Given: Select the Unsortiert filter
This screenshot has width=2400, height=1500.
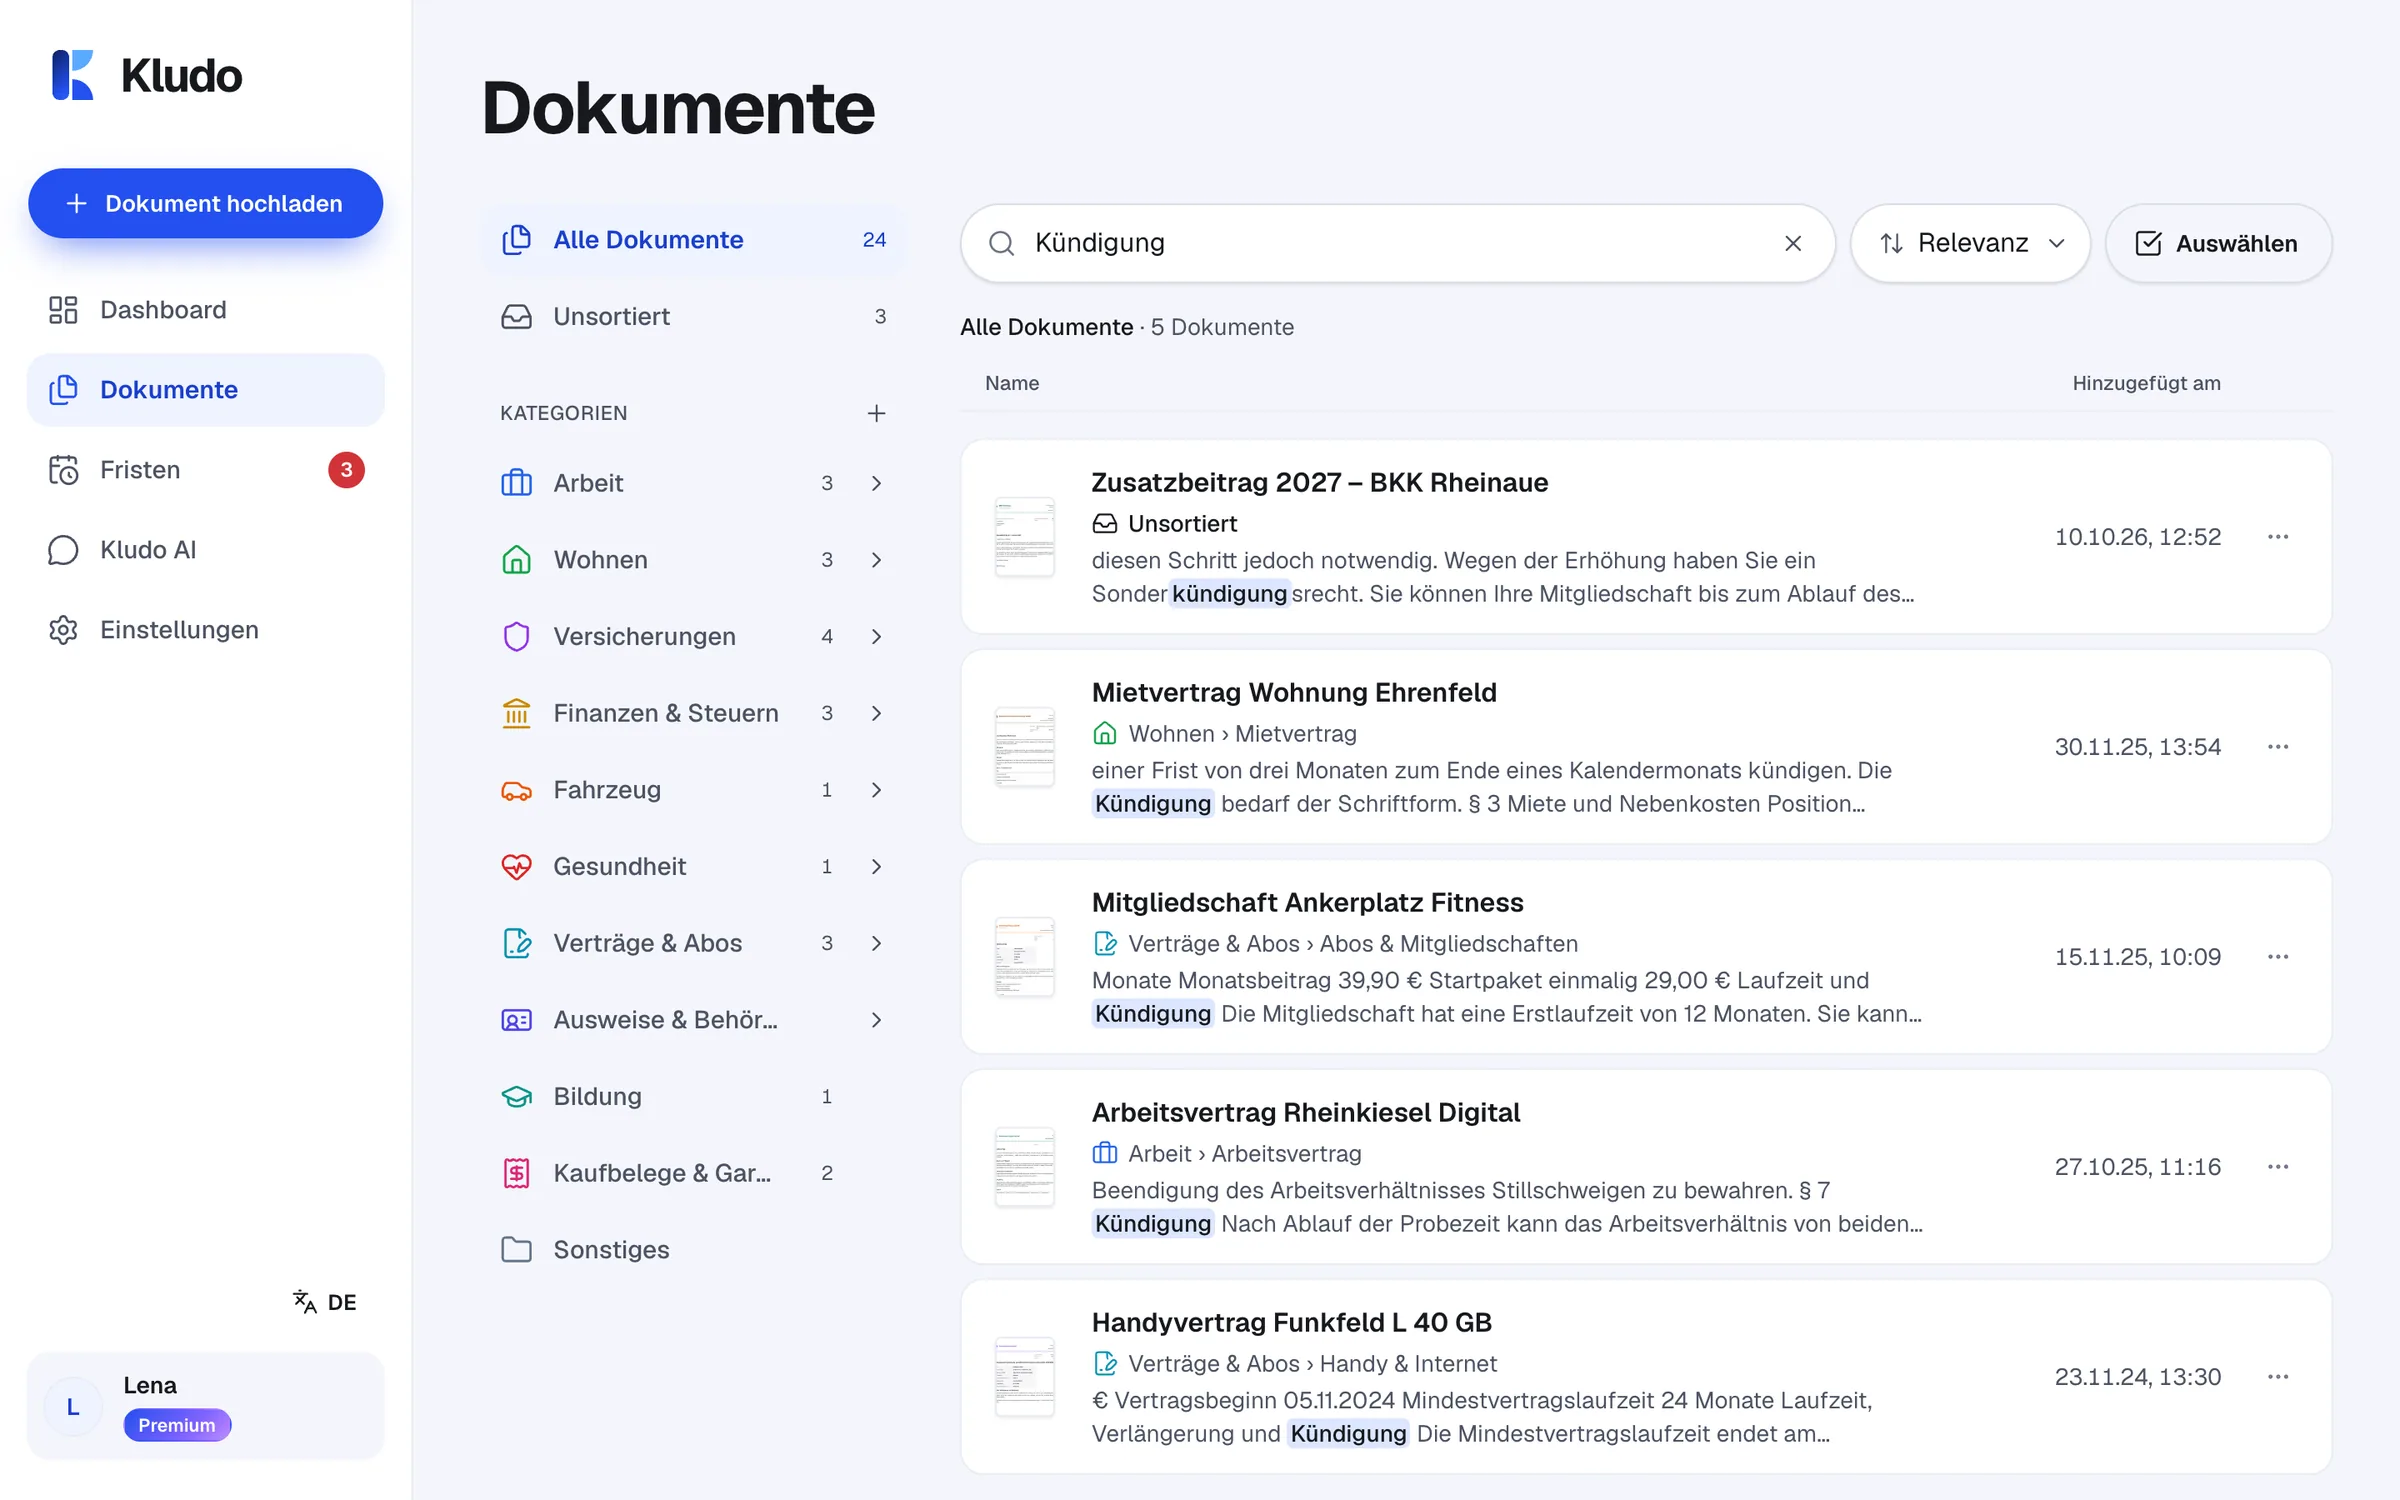Looking at the screenshot, I should pos(694,316).
